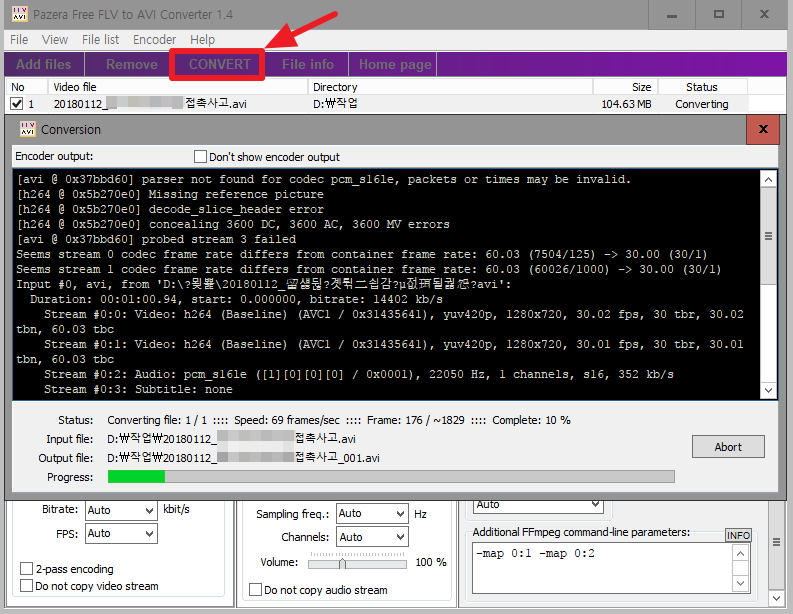Click the INFO button for FFmpeg parameters
The width and height of the screenshot is (793, 614).
(x=738, y=535)
